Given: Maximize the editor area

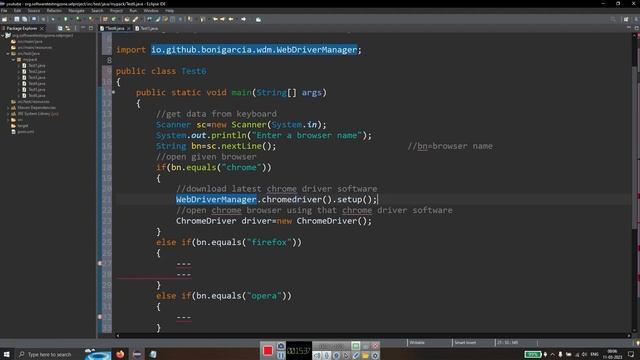Looking at the screenshot, I should coord(636,28).
